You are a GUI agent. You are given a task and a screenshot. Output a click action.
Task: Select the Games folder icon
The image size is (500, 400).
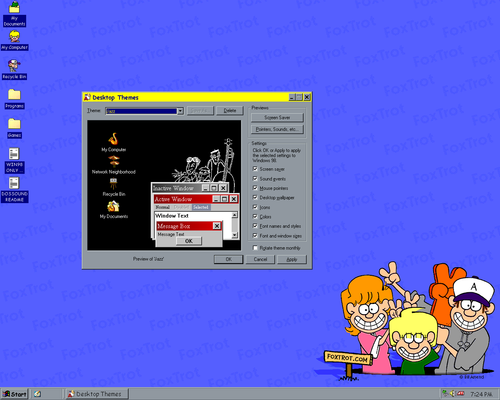point(14,128)
